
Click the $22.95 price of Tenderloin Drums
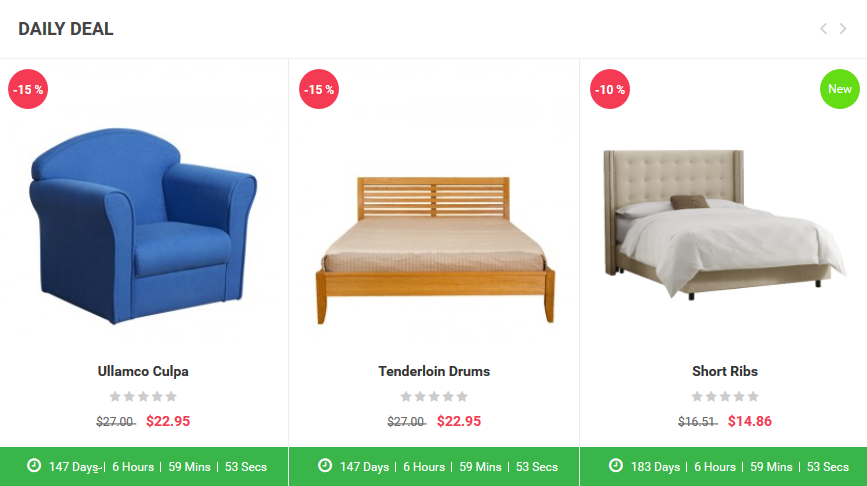[459, 421]
